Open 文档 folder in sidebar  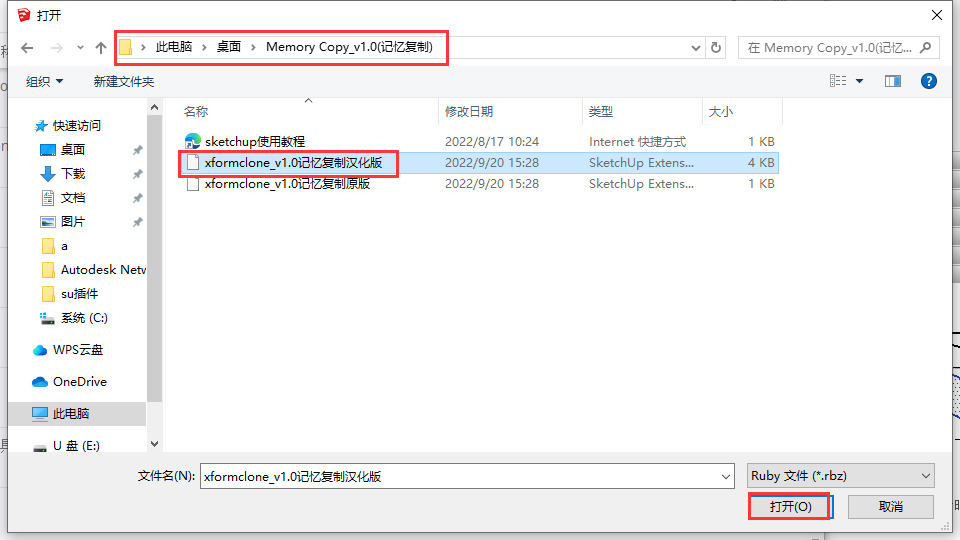(x=72, y=198)
